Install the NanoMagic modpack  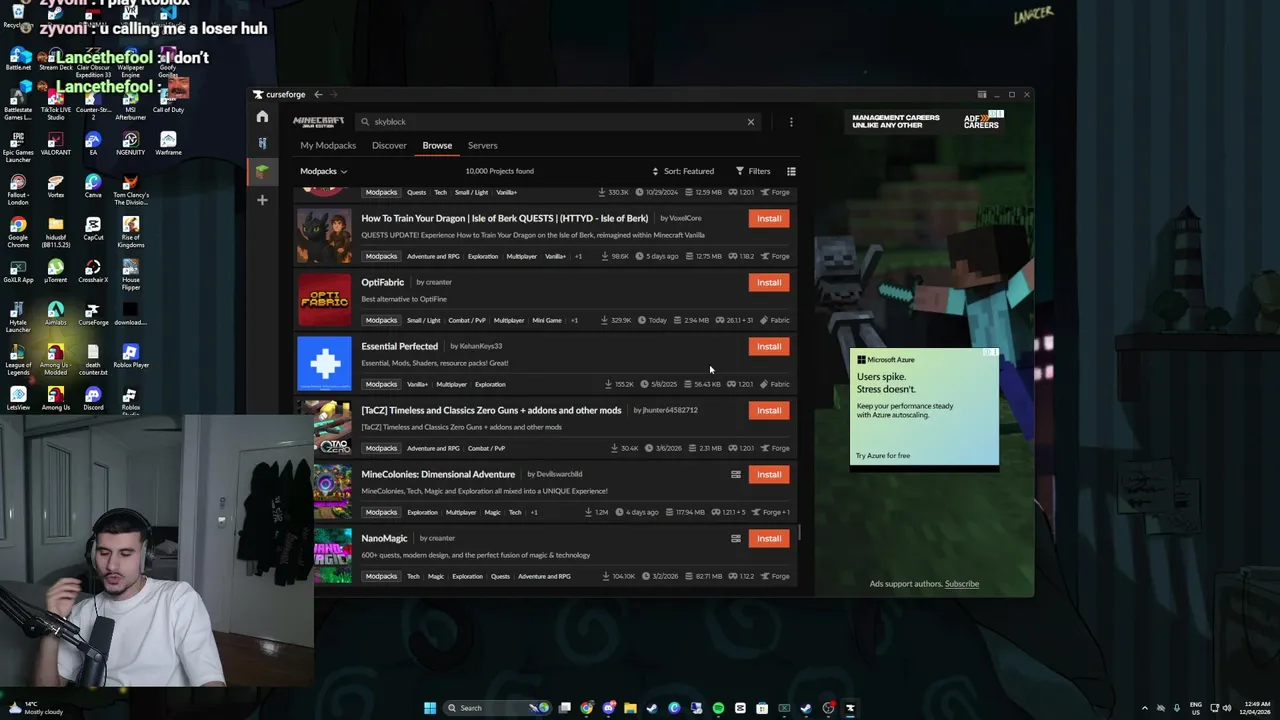(769, 538)
